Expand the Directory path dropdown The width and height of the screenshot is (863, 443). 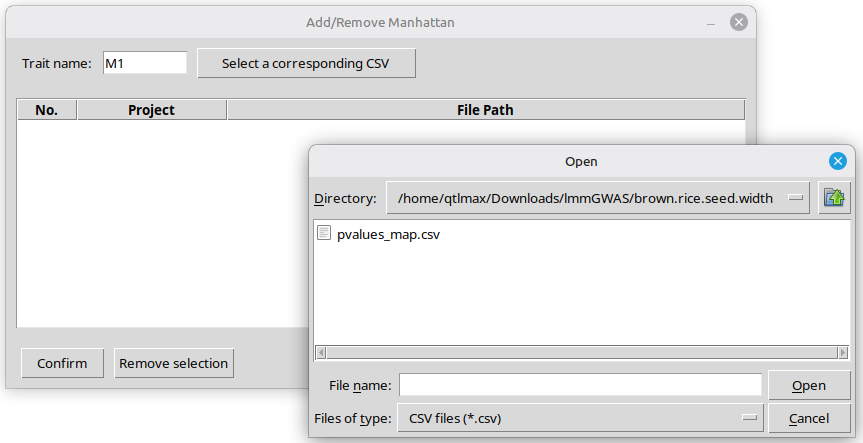796,198
